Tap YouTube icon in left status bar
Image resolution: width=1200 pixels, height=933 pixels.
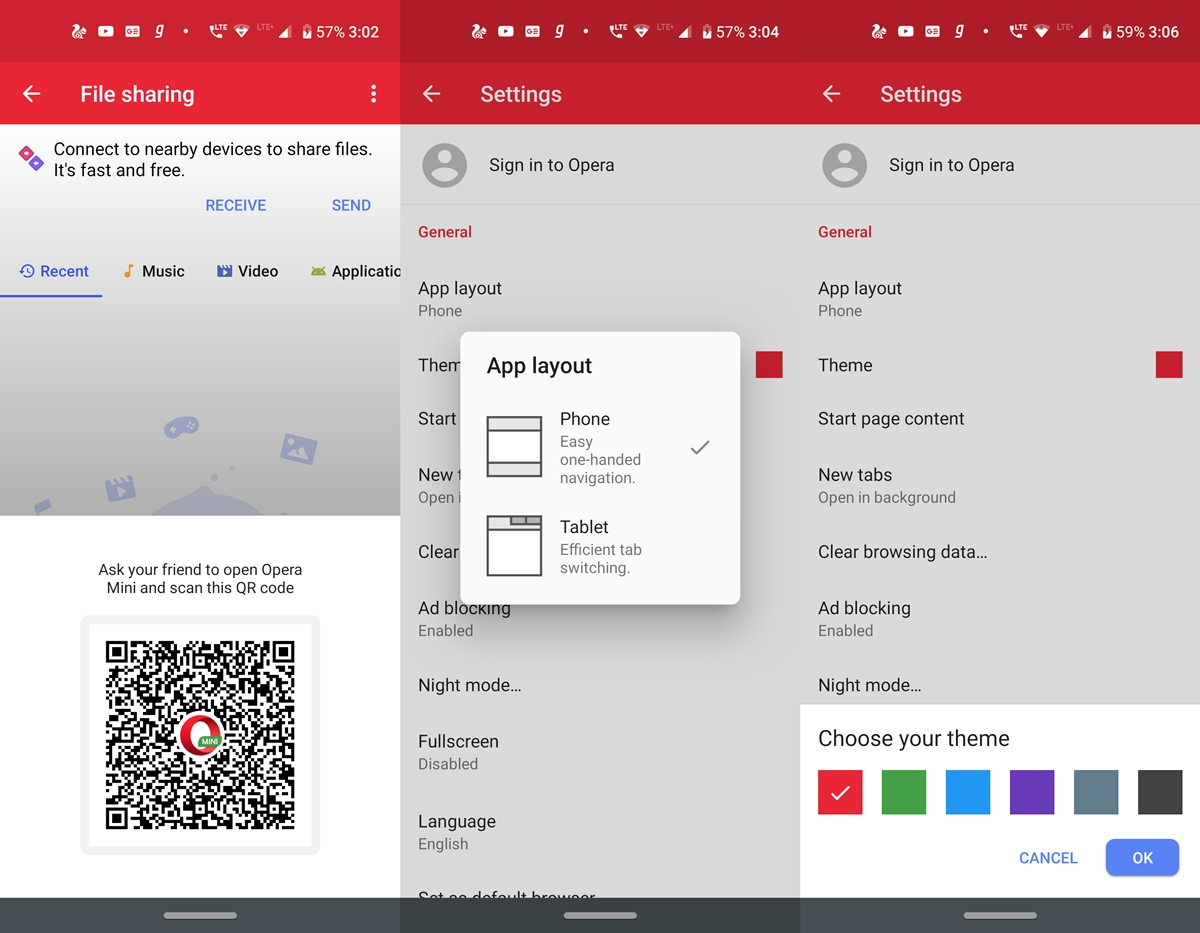coord(106,32)
